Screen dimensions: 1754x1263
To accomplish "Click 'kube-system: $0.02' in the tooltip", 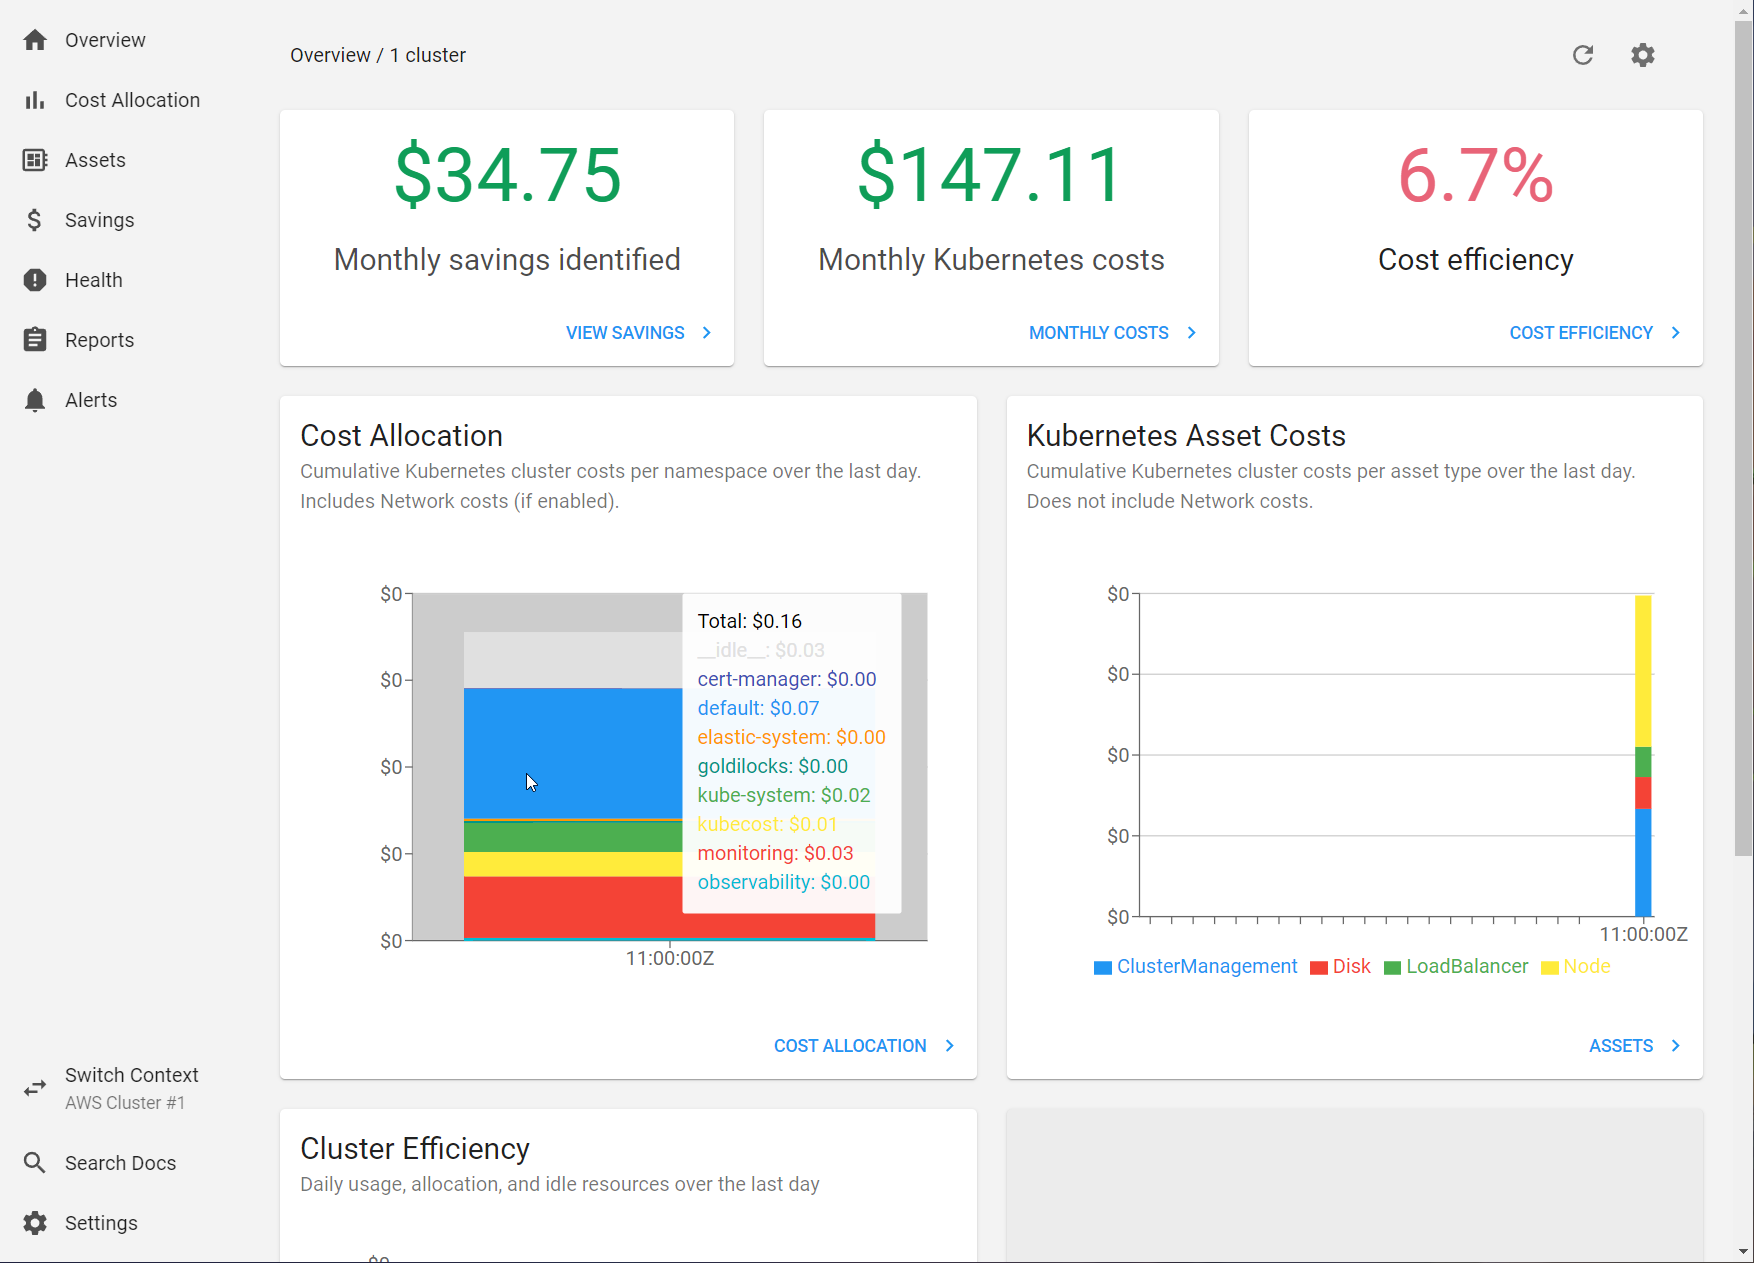I will click(x=784, y=795).
